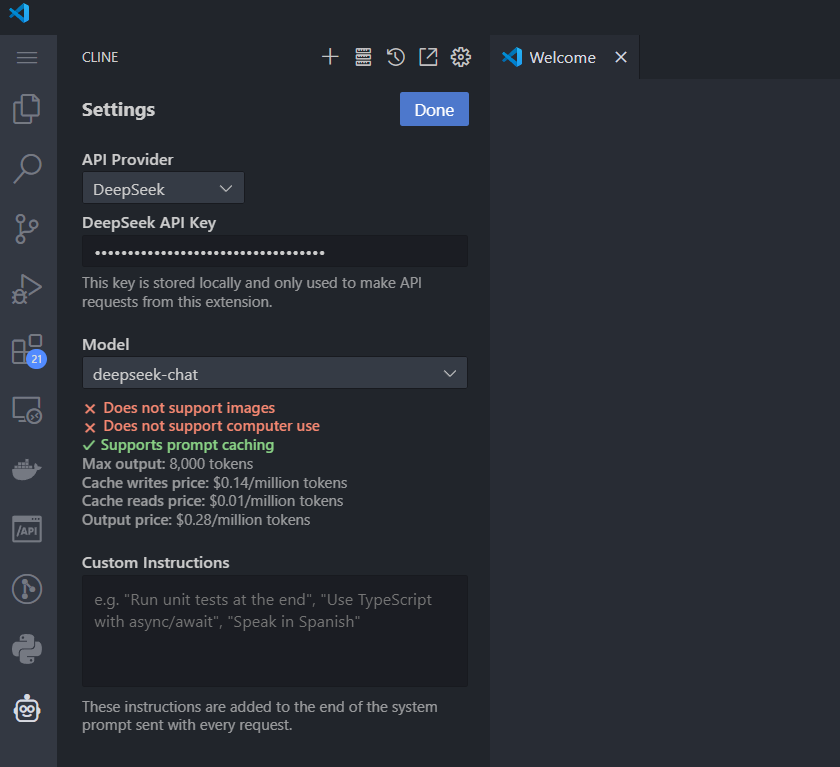Open the Remote Explorer view
Viewport: 840px width, 767px height.
click(27, 410)
